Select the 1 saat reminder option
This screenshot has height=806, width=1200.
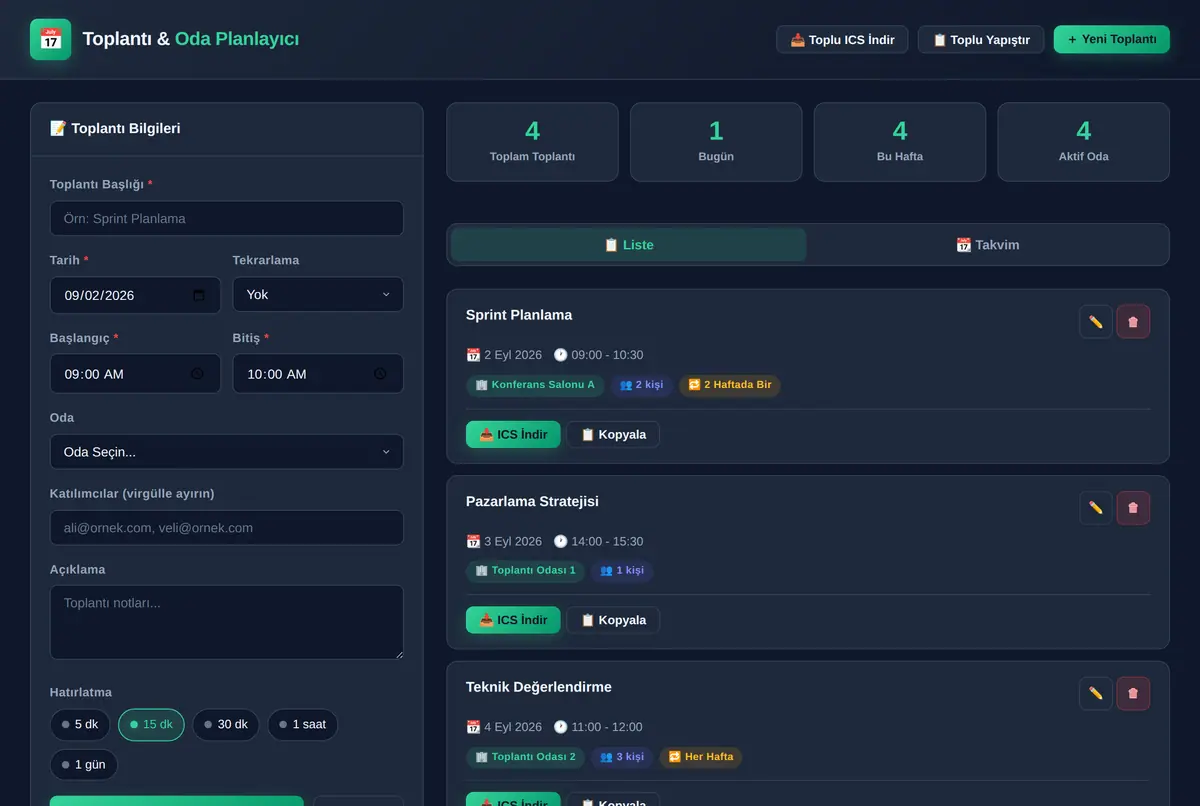[302, 725]
